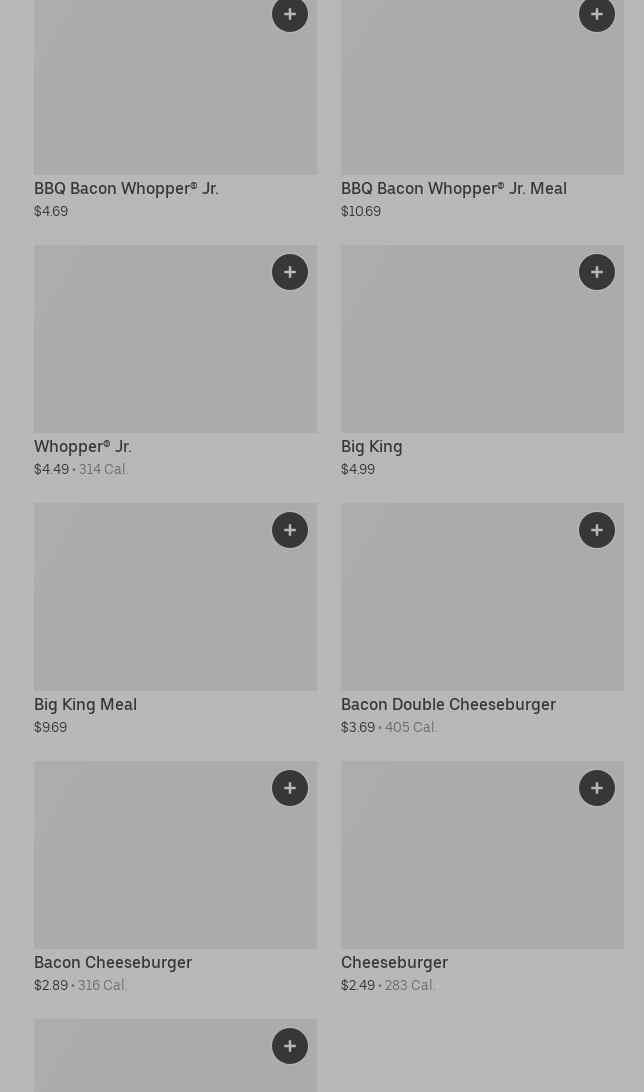Open the BBQ Bacon Whopper Jr. Meal title
The height and width of the screenshot is (1092, 644).
click(453, 189)
